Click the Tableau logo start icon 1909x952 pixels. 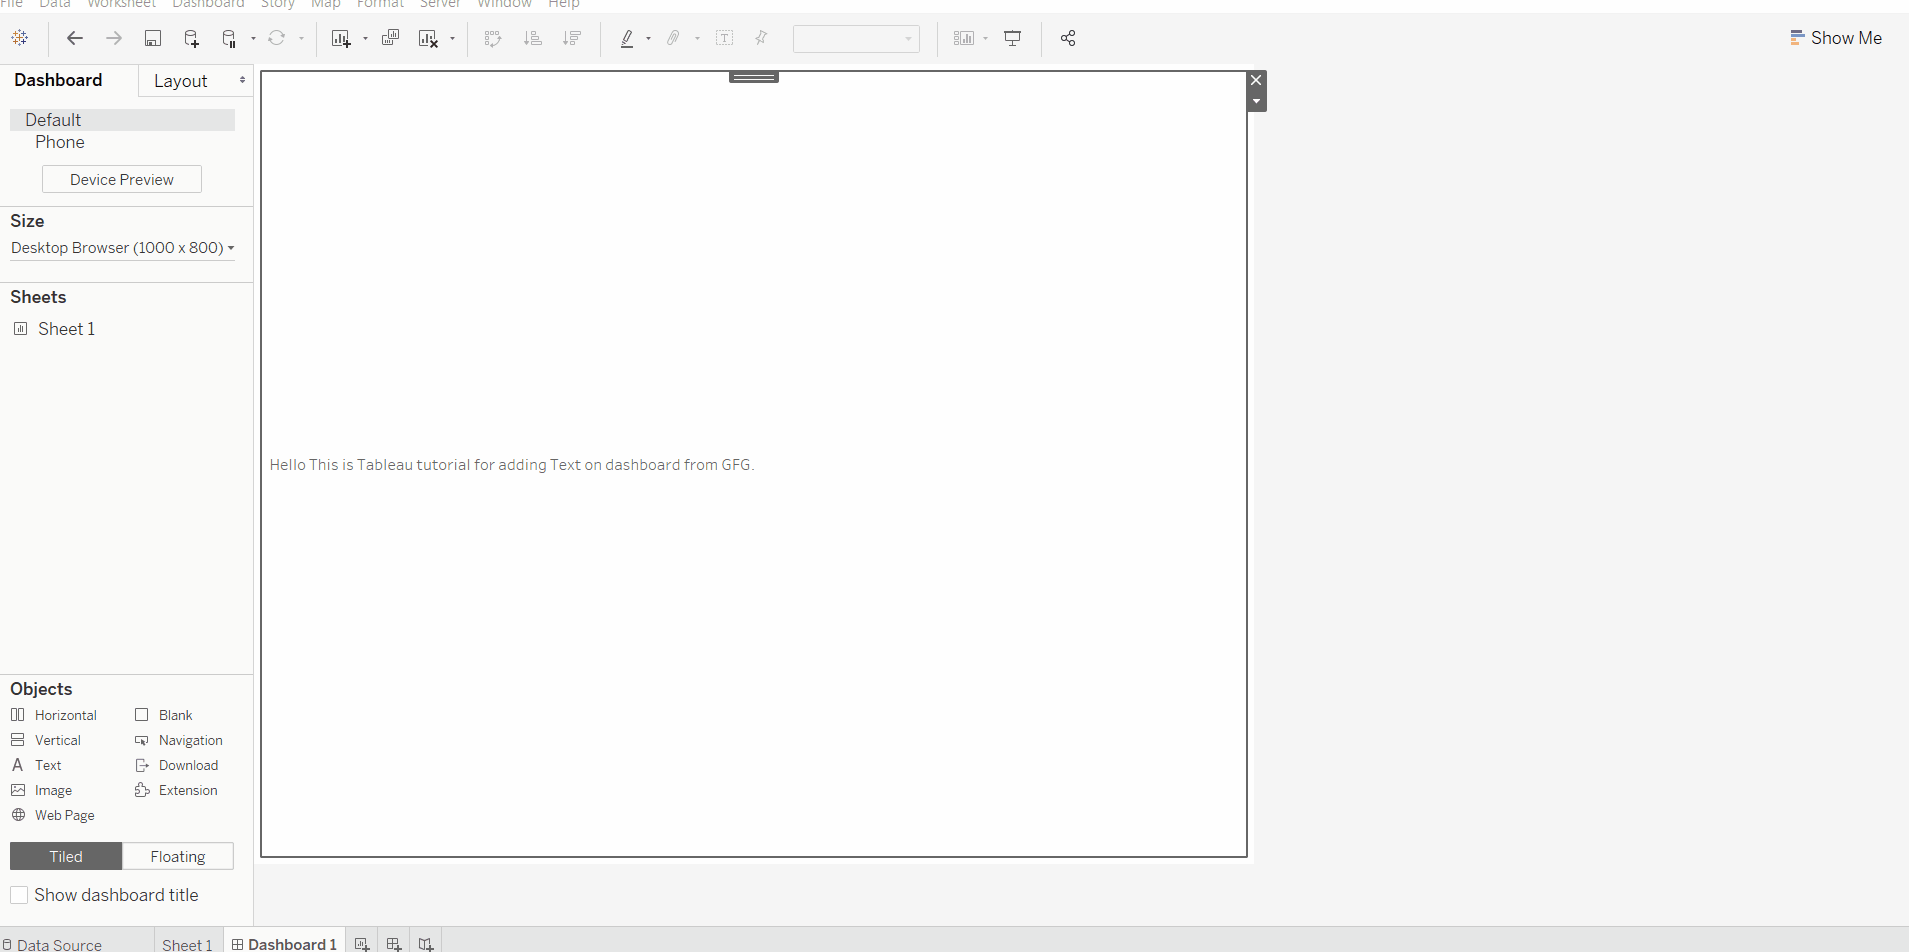click(20, 38)
